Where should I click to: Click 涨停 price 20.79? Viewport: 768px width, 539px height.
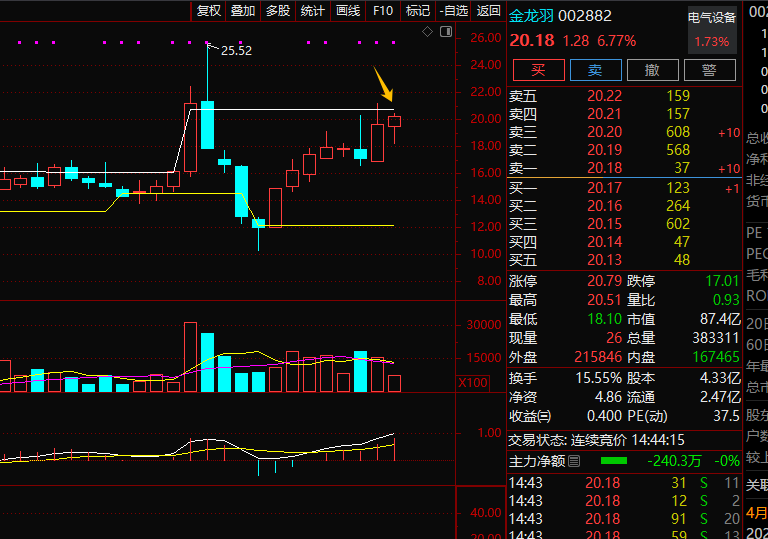coord(604,281)
